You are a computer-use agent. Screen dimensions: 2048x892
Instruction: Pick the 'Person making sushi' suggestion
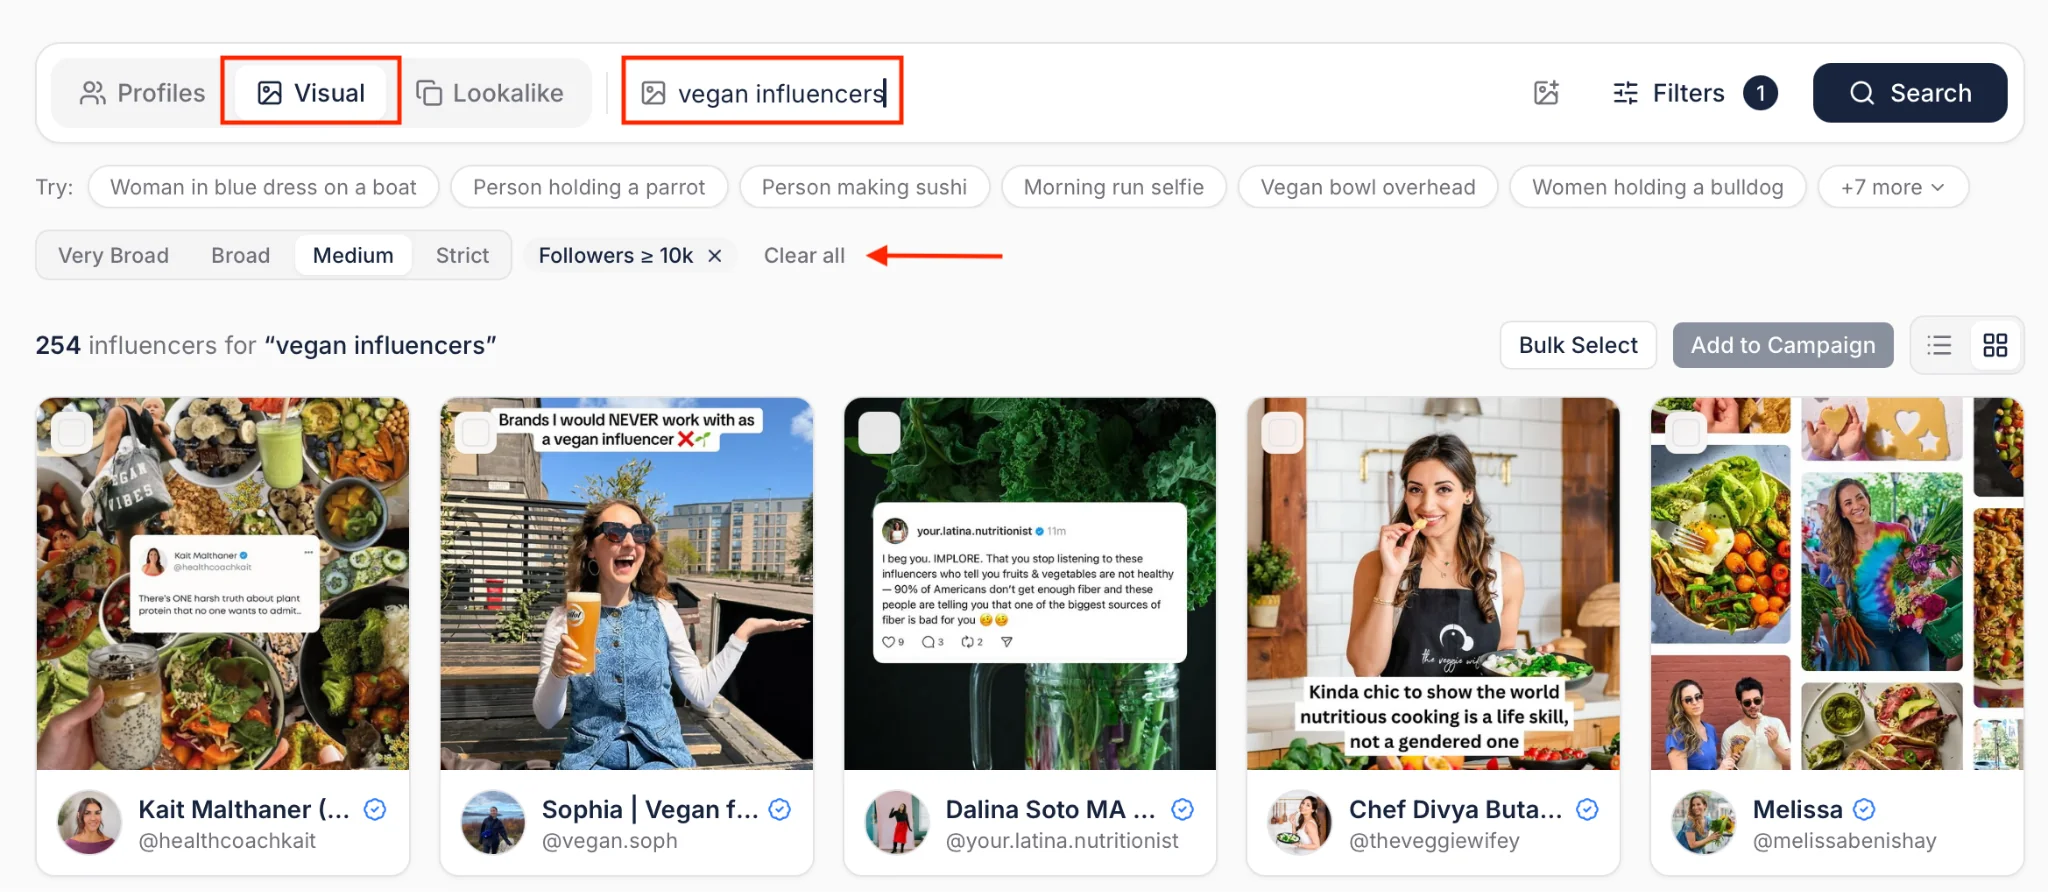(x=864, y=187)
